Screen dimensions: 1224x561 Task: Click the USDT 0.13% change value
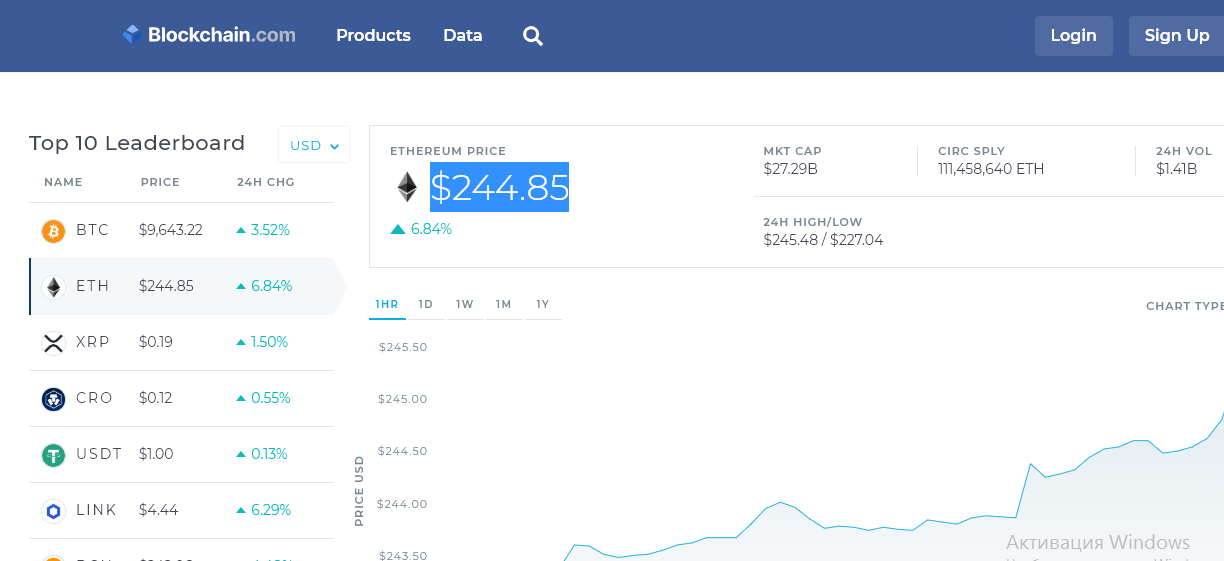click(269, 454)
